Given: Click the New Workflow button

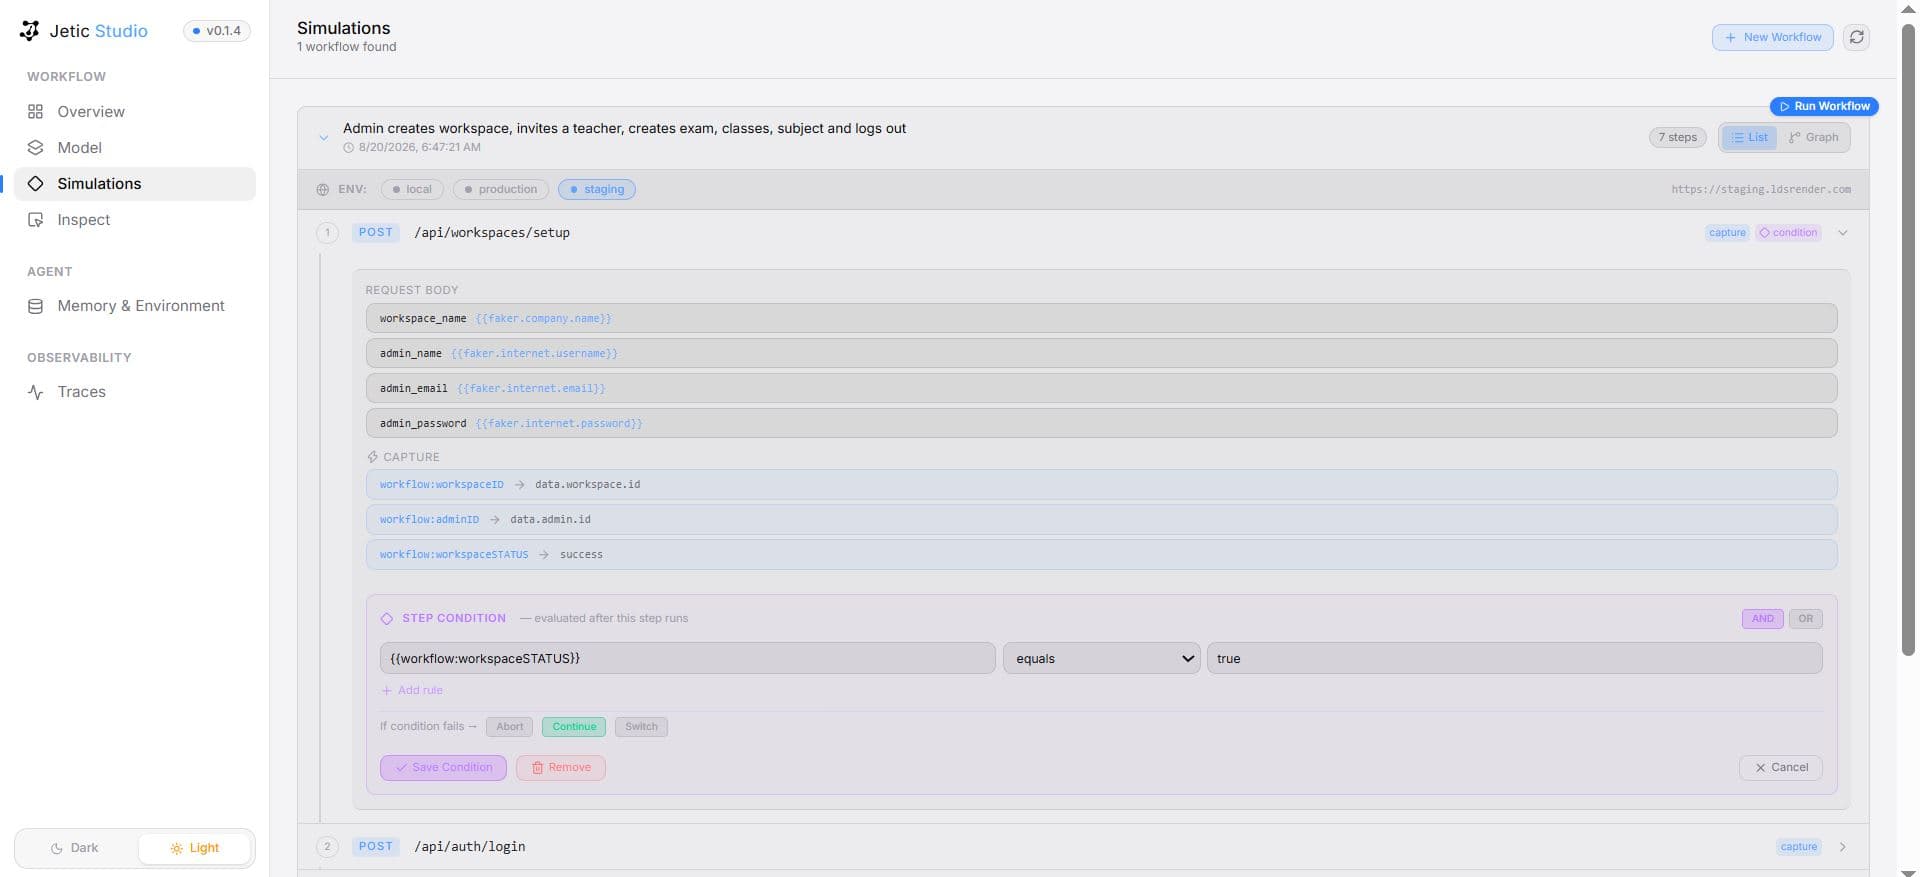Looking at the screenshot, I should tap(1773, 37).
